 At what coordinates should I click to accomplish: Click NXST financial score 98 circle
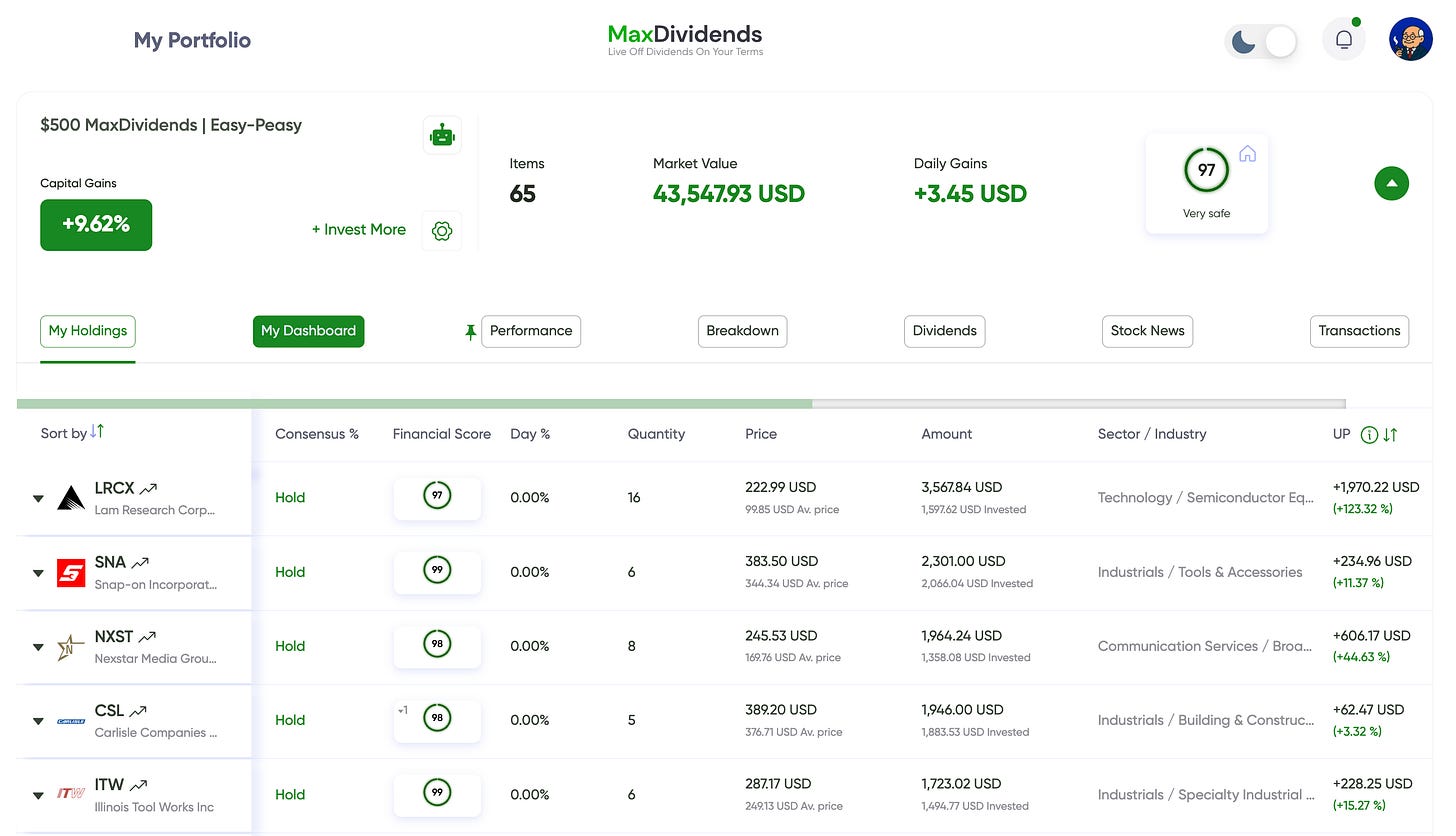[437, 644]
